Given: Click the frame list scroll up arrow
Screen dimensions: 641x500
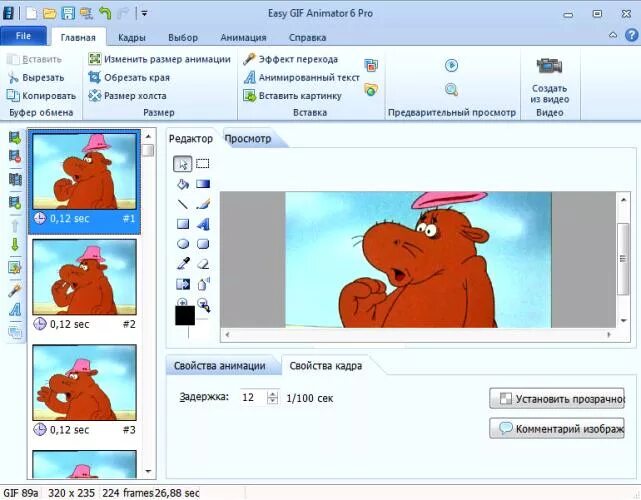Looking at the screenshot, I should pos(148,136).
